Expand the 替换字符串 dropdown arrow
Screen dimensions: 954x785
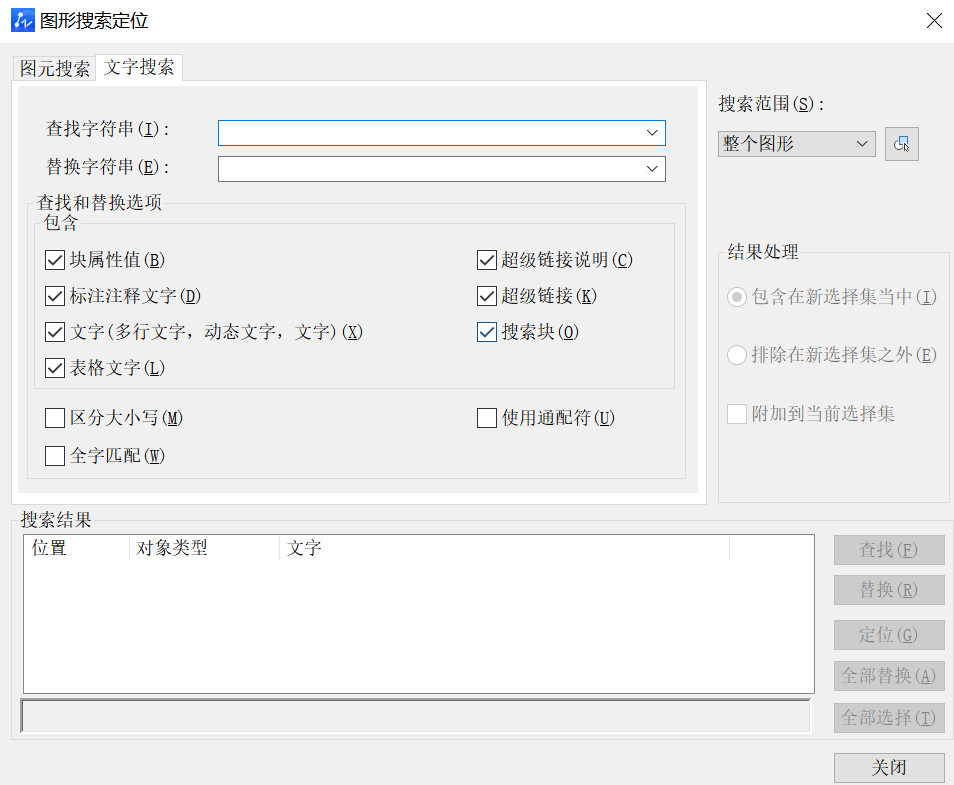652,169
